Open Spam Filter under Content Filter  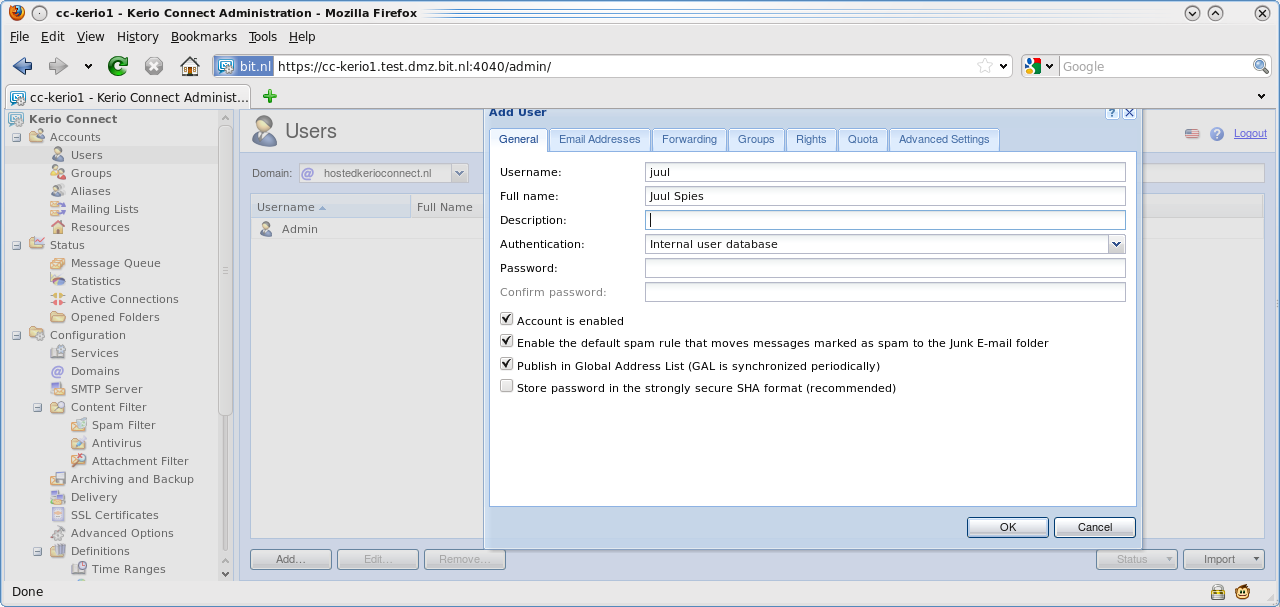pos(123,425)
